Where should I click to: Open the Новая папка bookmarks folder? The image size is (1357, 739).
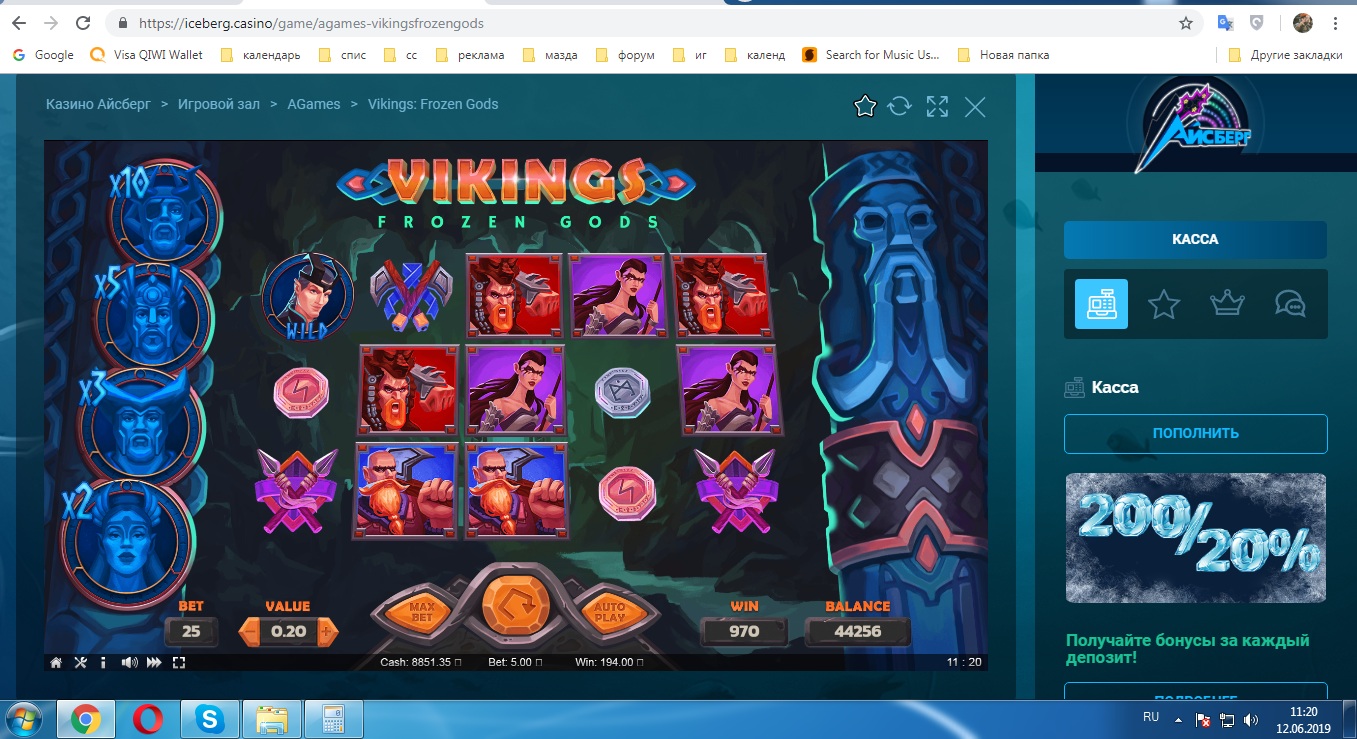point(1003,55)
